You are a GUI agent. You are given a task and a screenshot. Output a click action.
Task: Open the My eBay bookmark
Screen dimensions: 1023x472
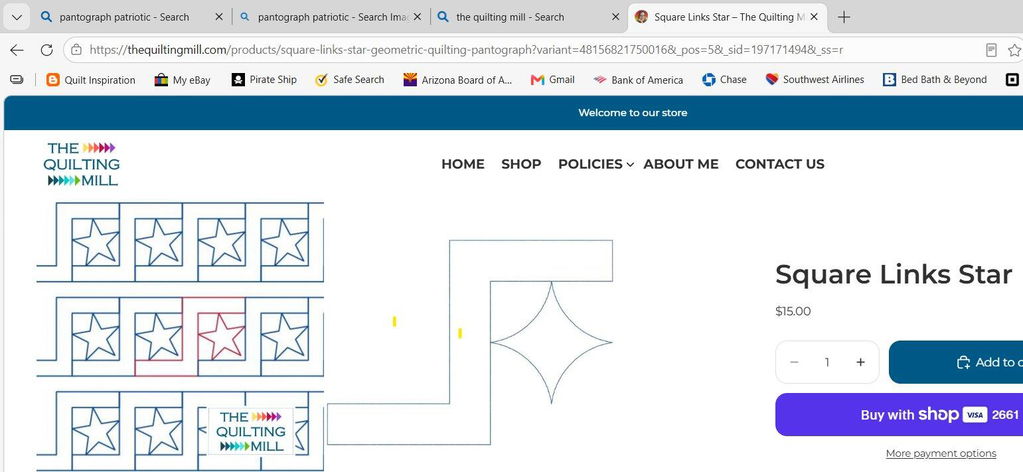[x=183, y=80]
